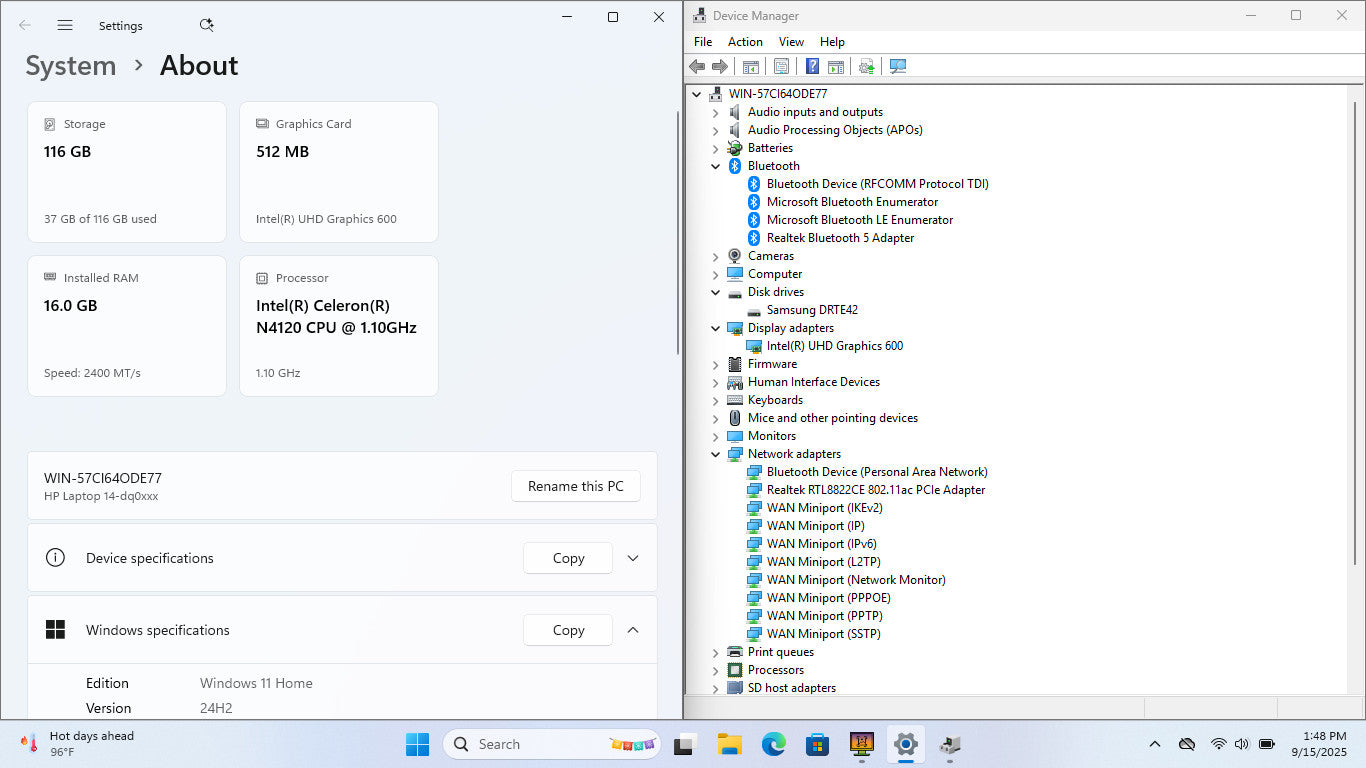Open the View menu in Device Manager
Viewport: 1366px width, 768px height.
[x=791, y=42]
